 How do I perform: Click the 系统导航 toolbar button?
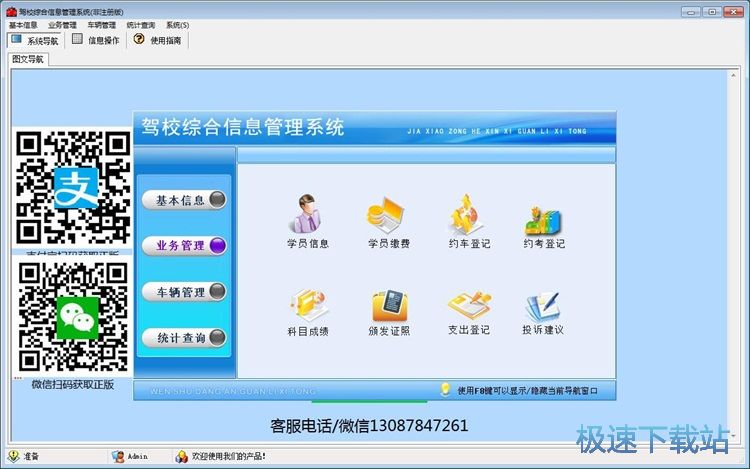34,40
